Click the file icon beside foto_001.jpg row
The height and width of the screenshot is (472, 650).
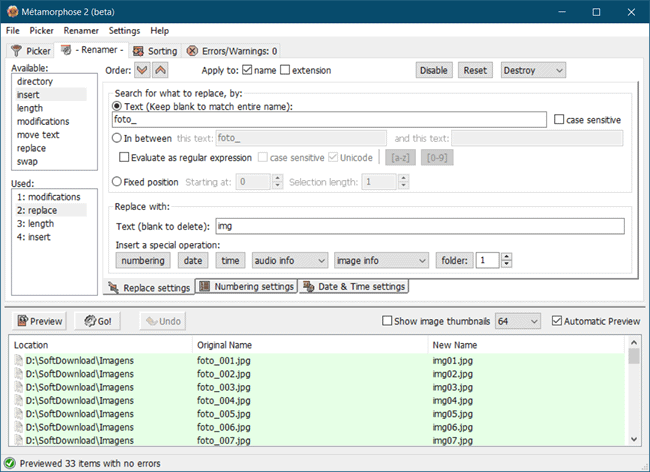point(19,360)
